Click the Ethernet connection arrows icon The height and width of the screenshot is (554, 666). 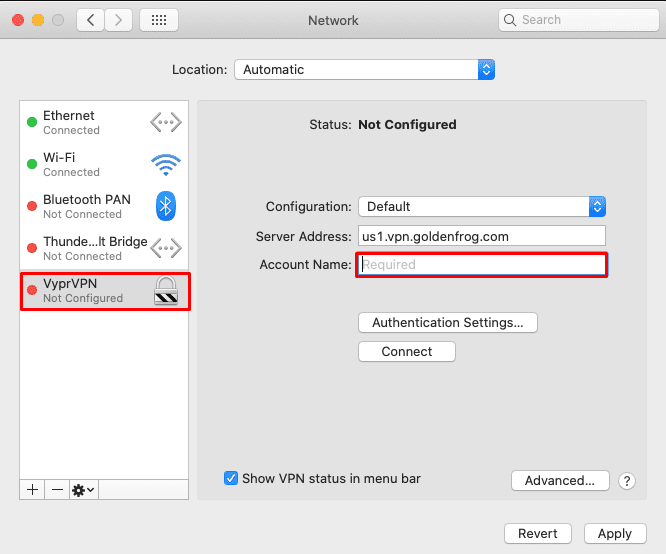(x=165, y=123)
